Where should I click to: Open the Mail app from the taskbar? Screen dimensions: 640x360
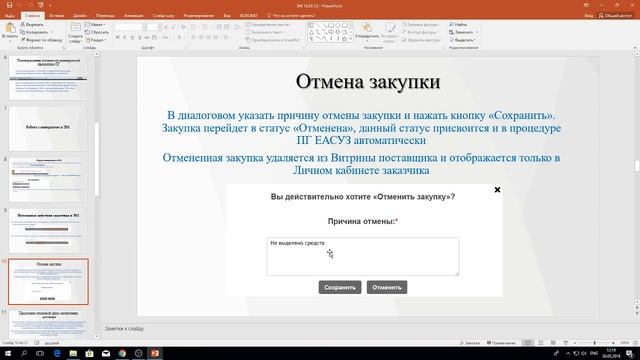106,353
